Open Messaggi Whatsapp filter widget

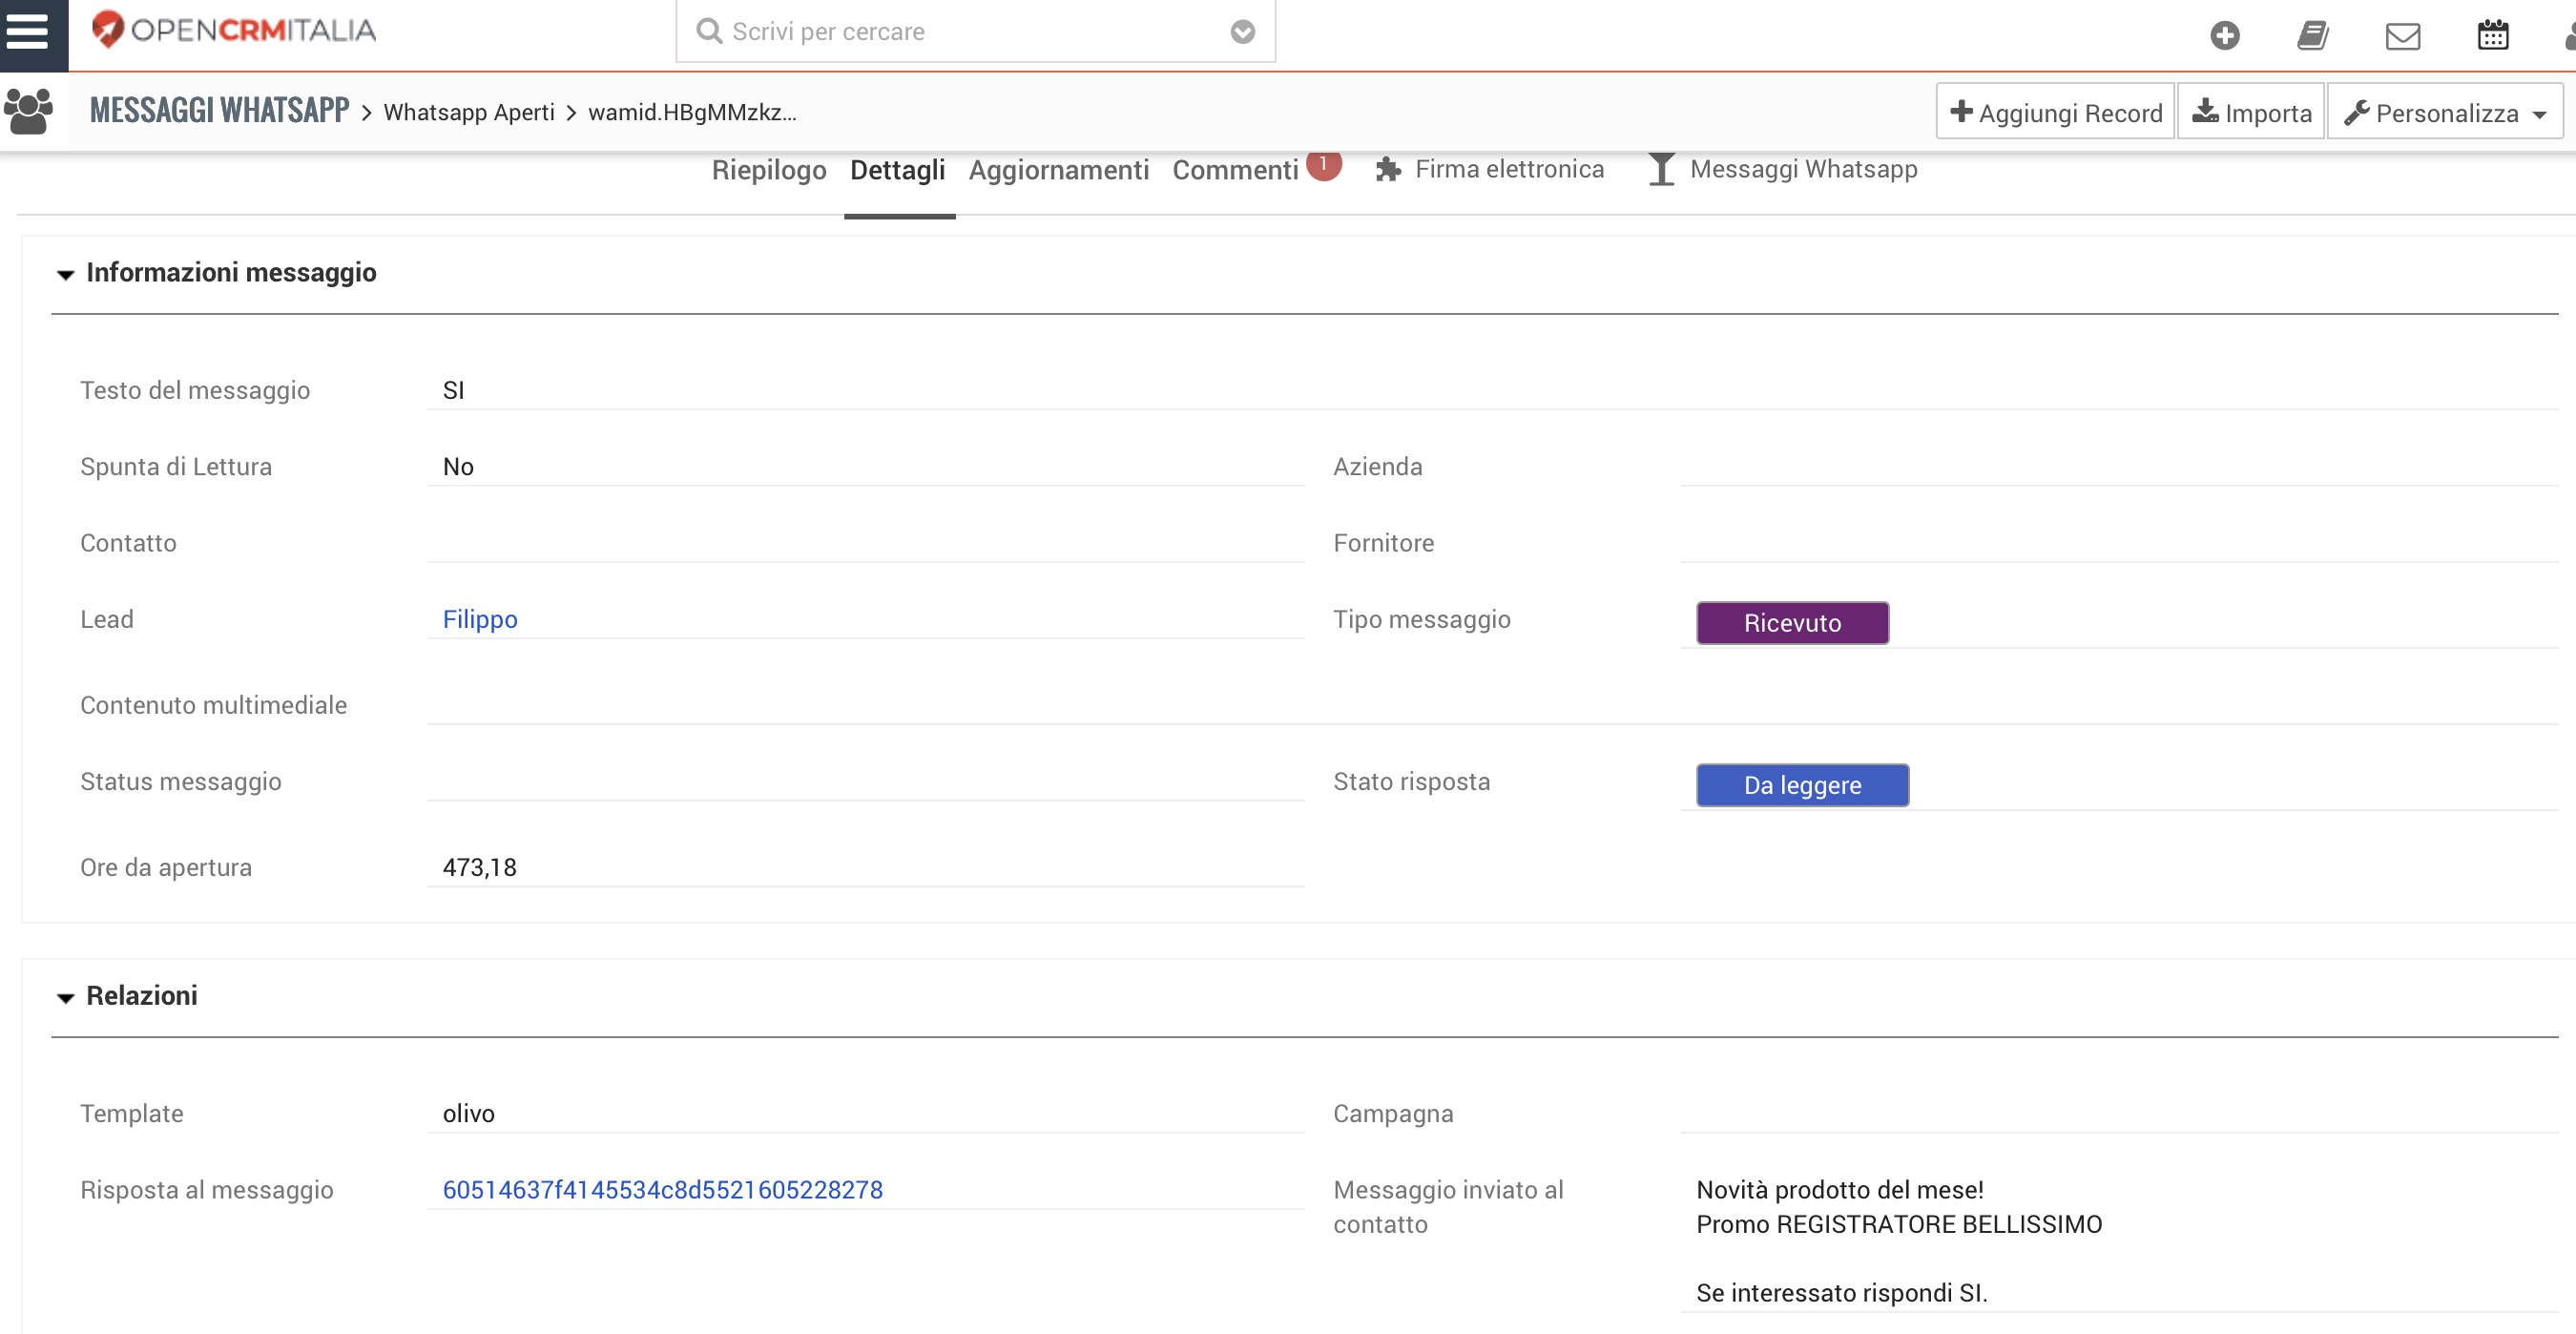pos(1783,169)
